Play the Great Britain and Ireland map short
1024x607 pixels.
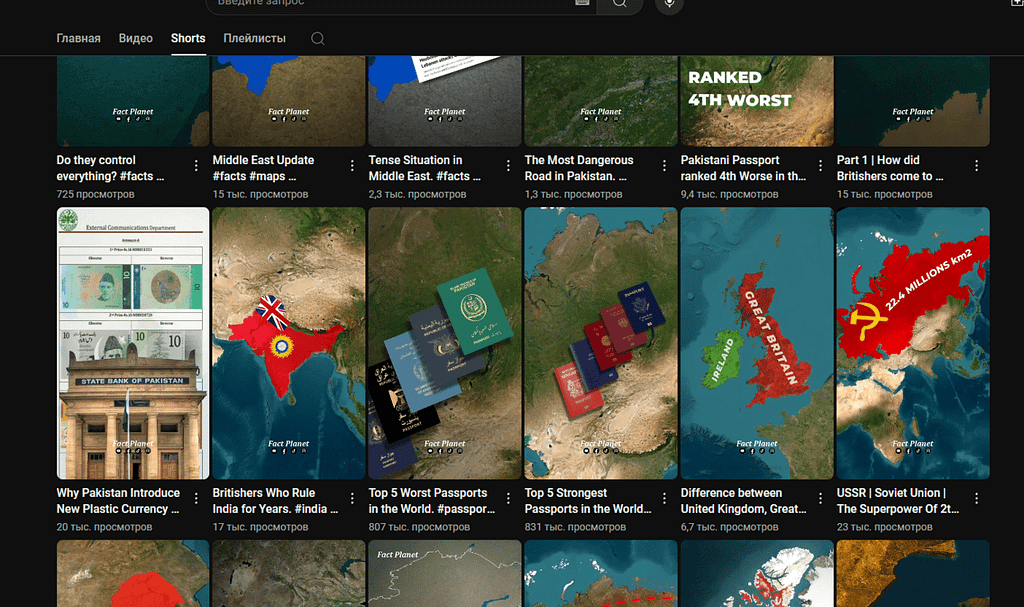pos(757,343)
